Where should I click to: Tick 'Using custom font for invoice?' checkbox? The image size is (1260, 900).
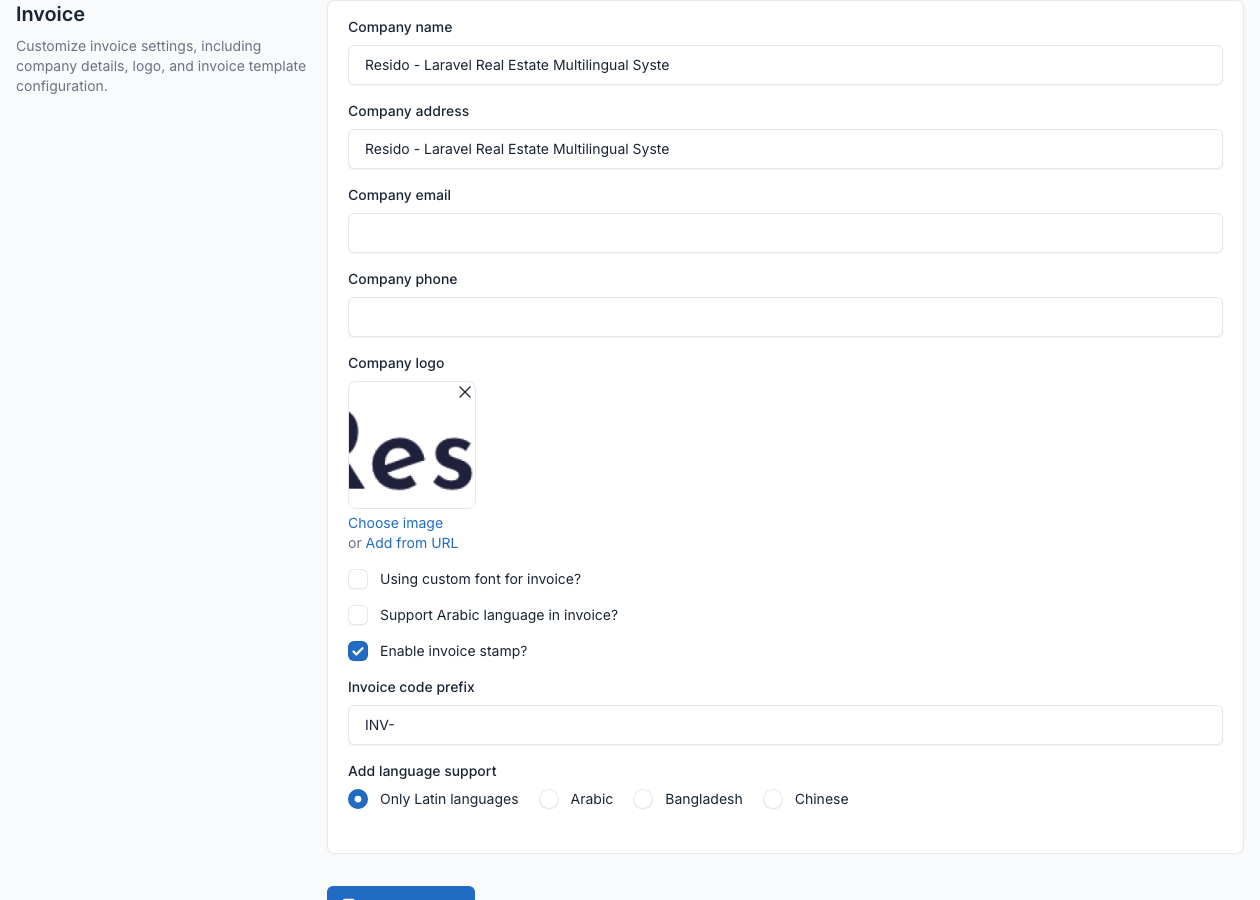[358, 579]
